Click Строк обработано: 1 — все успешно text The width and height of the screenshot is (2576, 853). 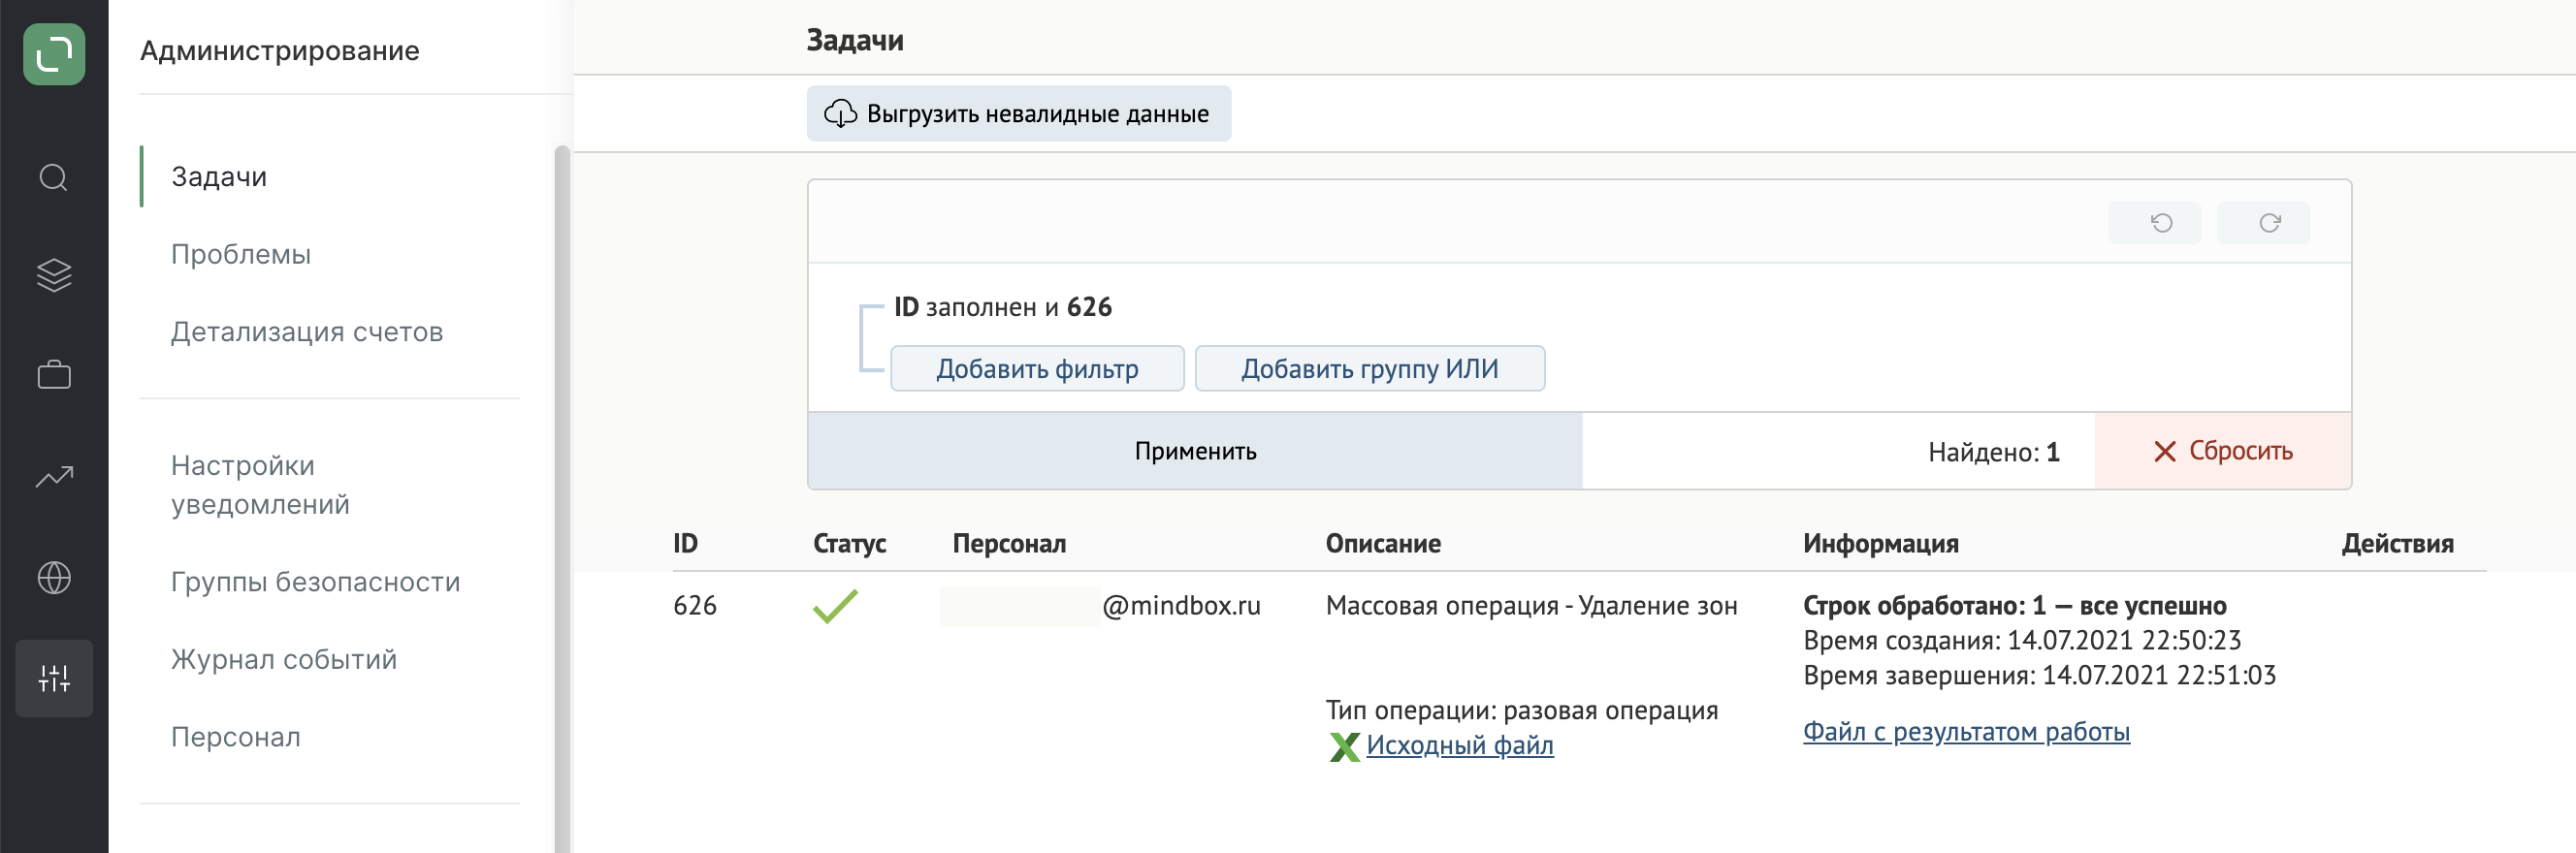(x=2014, y=606)
